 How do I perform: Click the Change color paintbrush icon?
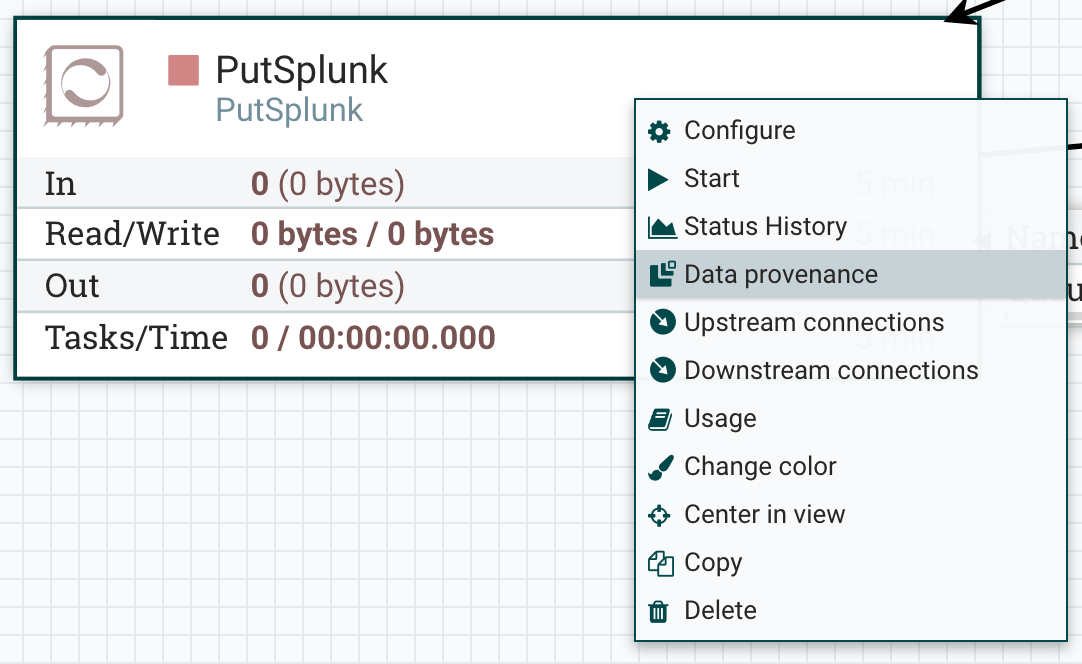point(660,467)
